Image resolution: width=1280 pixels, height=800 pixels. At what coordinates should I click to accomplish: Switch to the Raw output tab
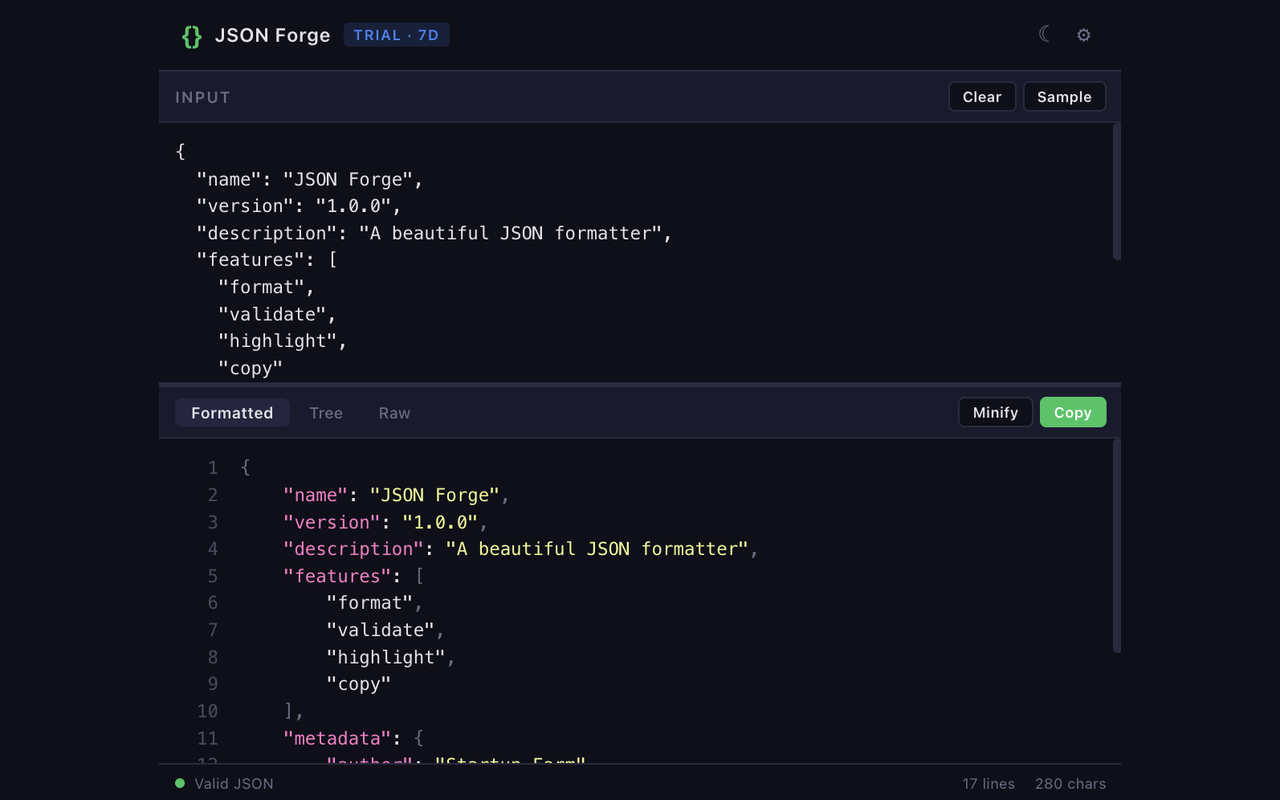coord(394,413)
